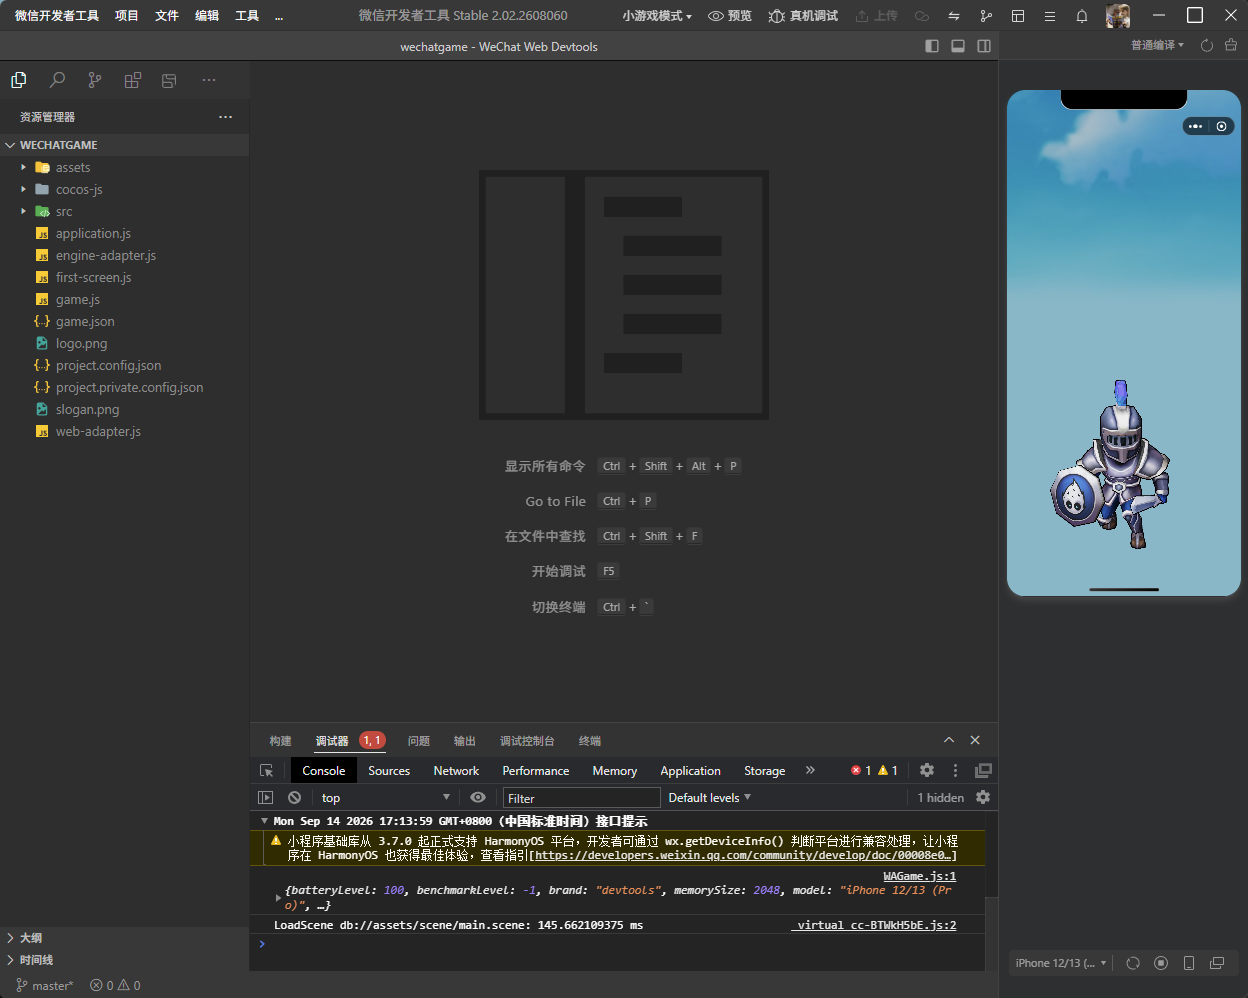The width and height of the screenshot is (1248, 998).
Task: Open the Default levels dropdown
Action: [x=709, y=797]
